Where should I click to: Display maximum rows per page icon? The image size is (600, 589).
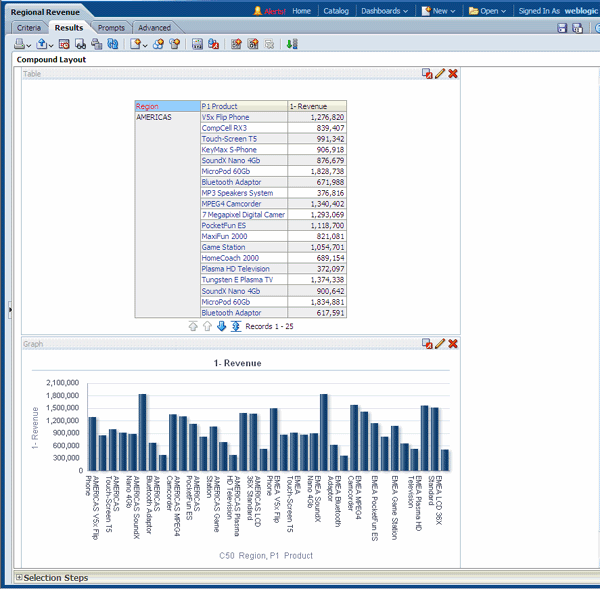pos(236,326)
